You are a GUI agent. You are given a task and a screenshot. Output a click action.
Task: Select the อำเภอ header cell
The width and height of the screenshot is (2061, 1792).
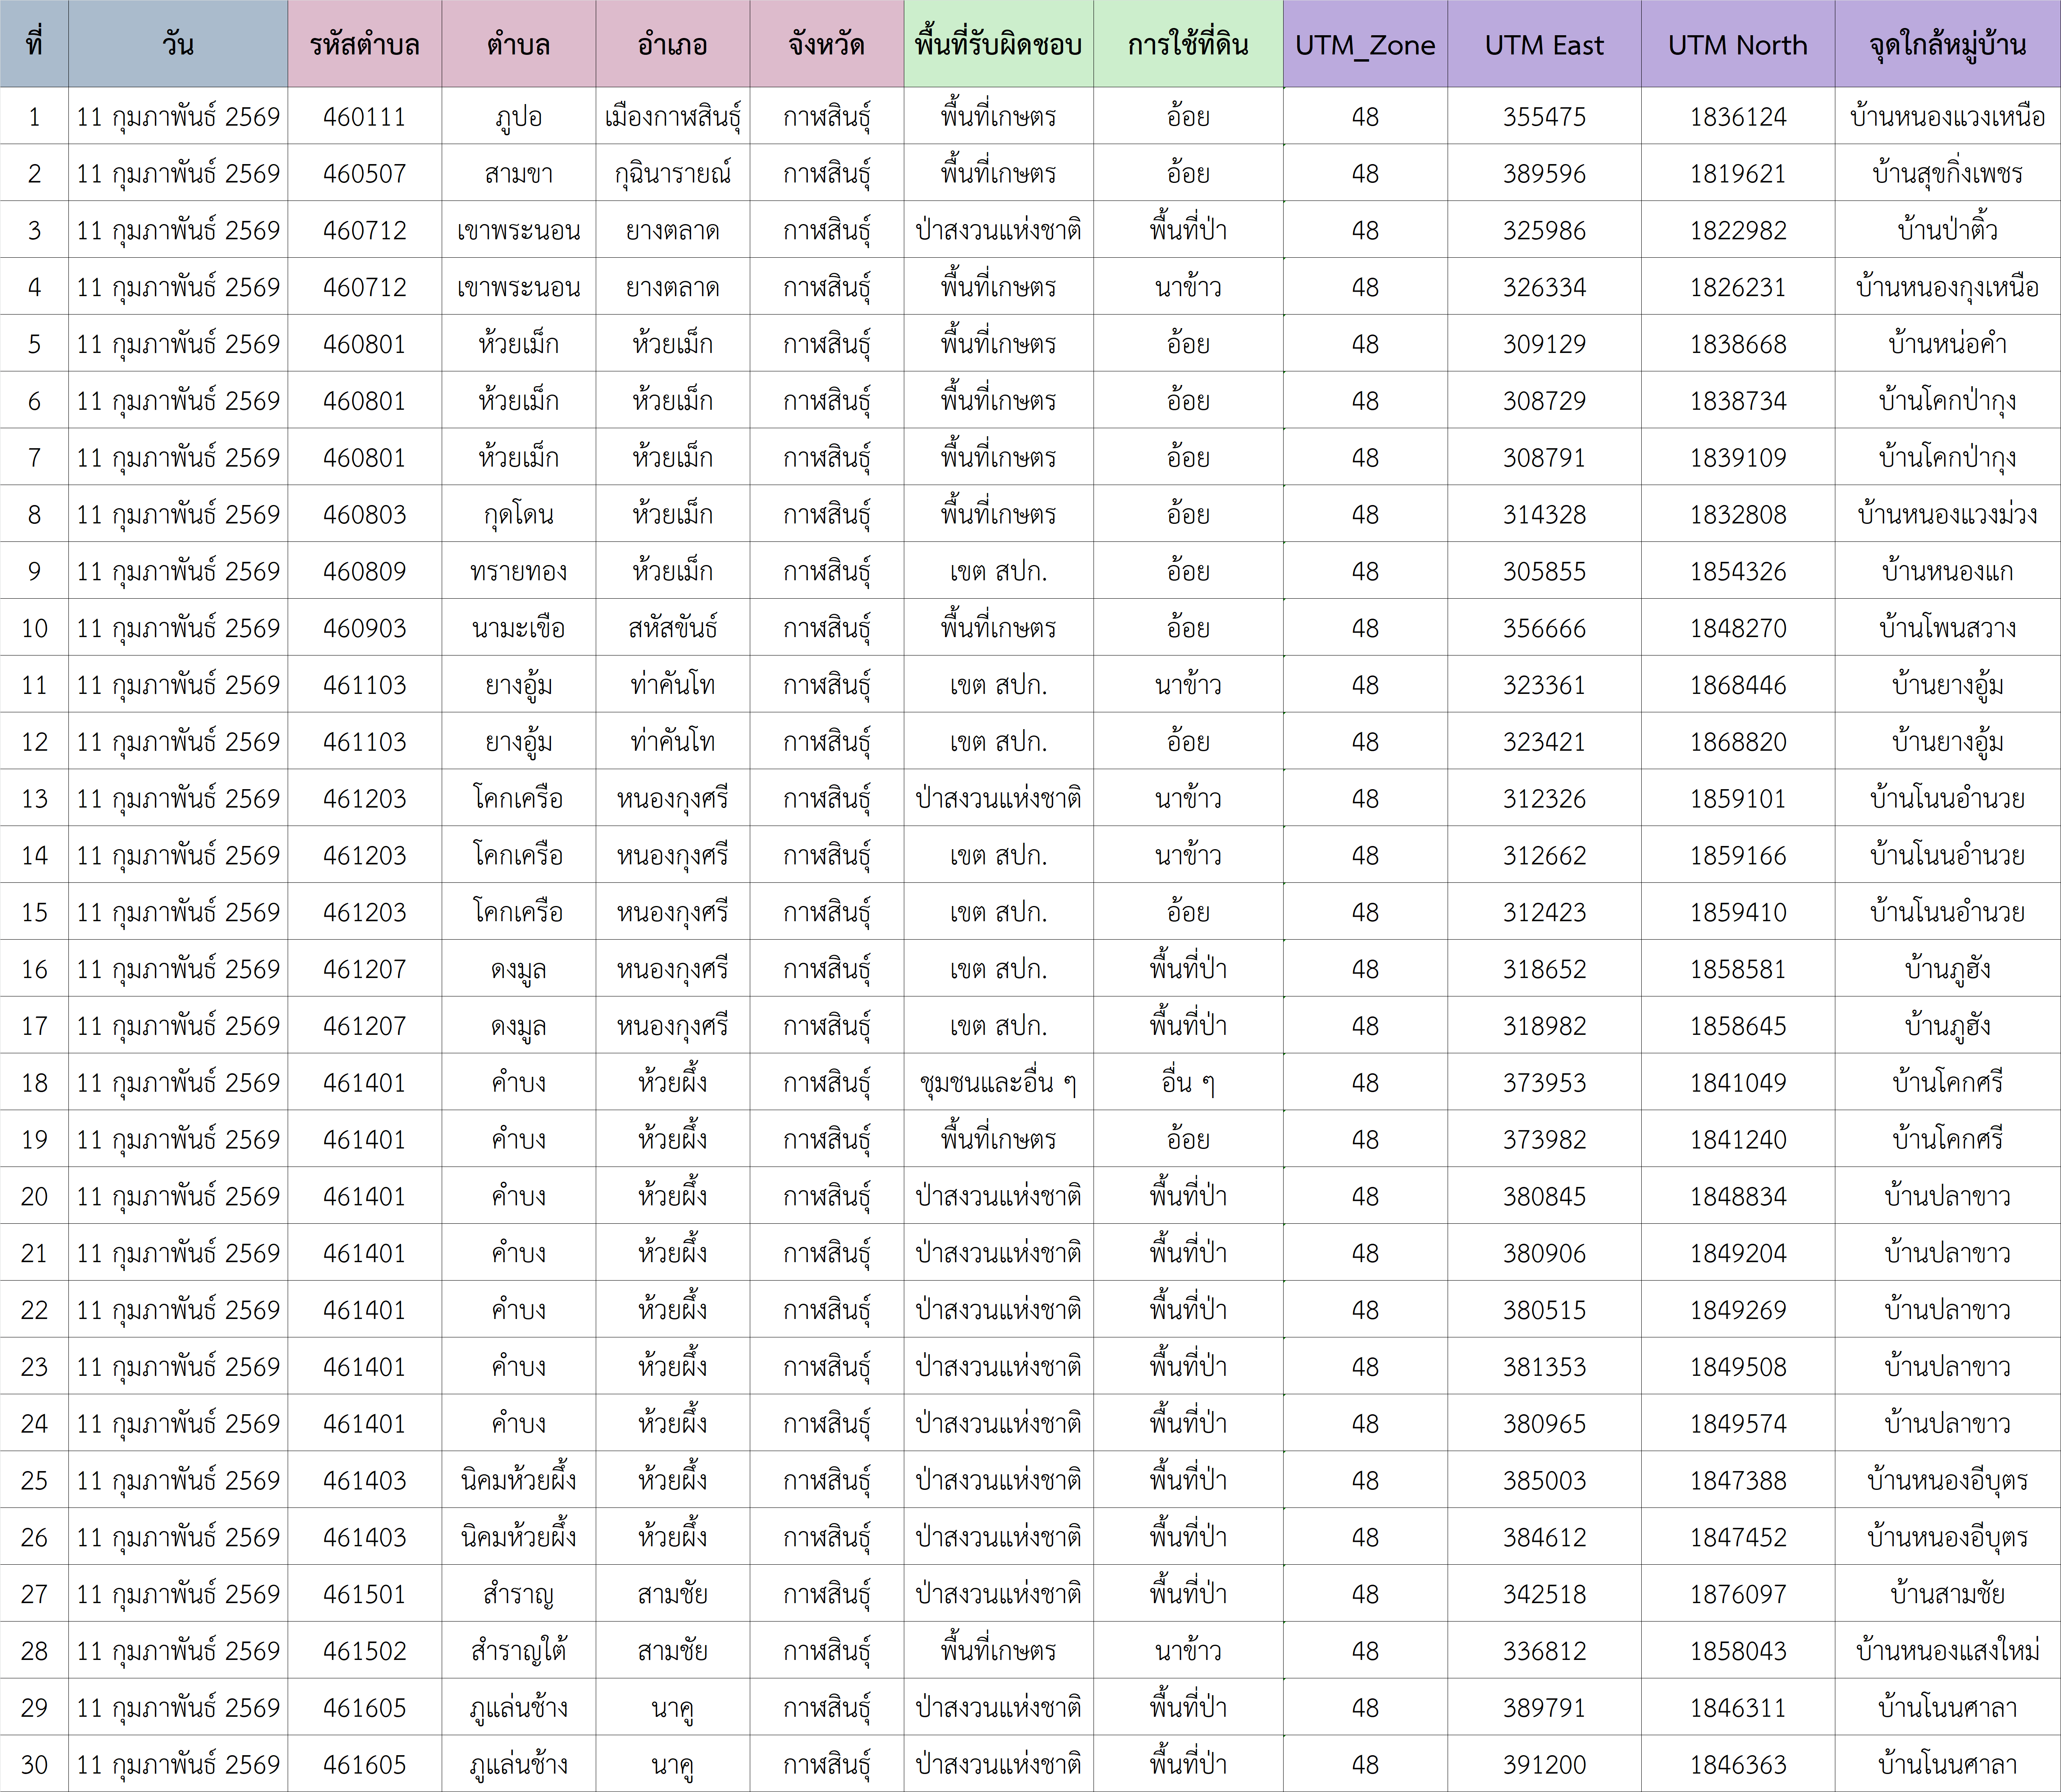pyautogui.click(x=672, y=45)
